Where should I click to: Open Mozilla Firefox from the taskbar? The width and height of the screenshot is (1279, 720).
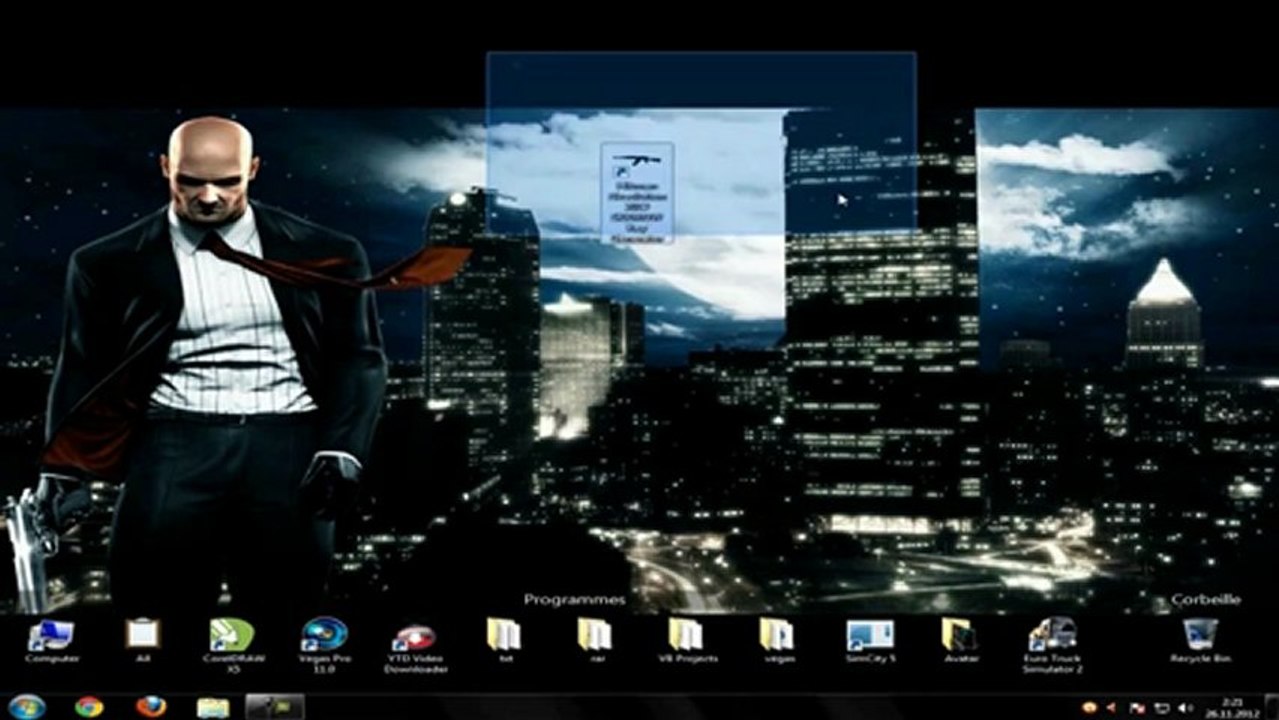(151, 706)
